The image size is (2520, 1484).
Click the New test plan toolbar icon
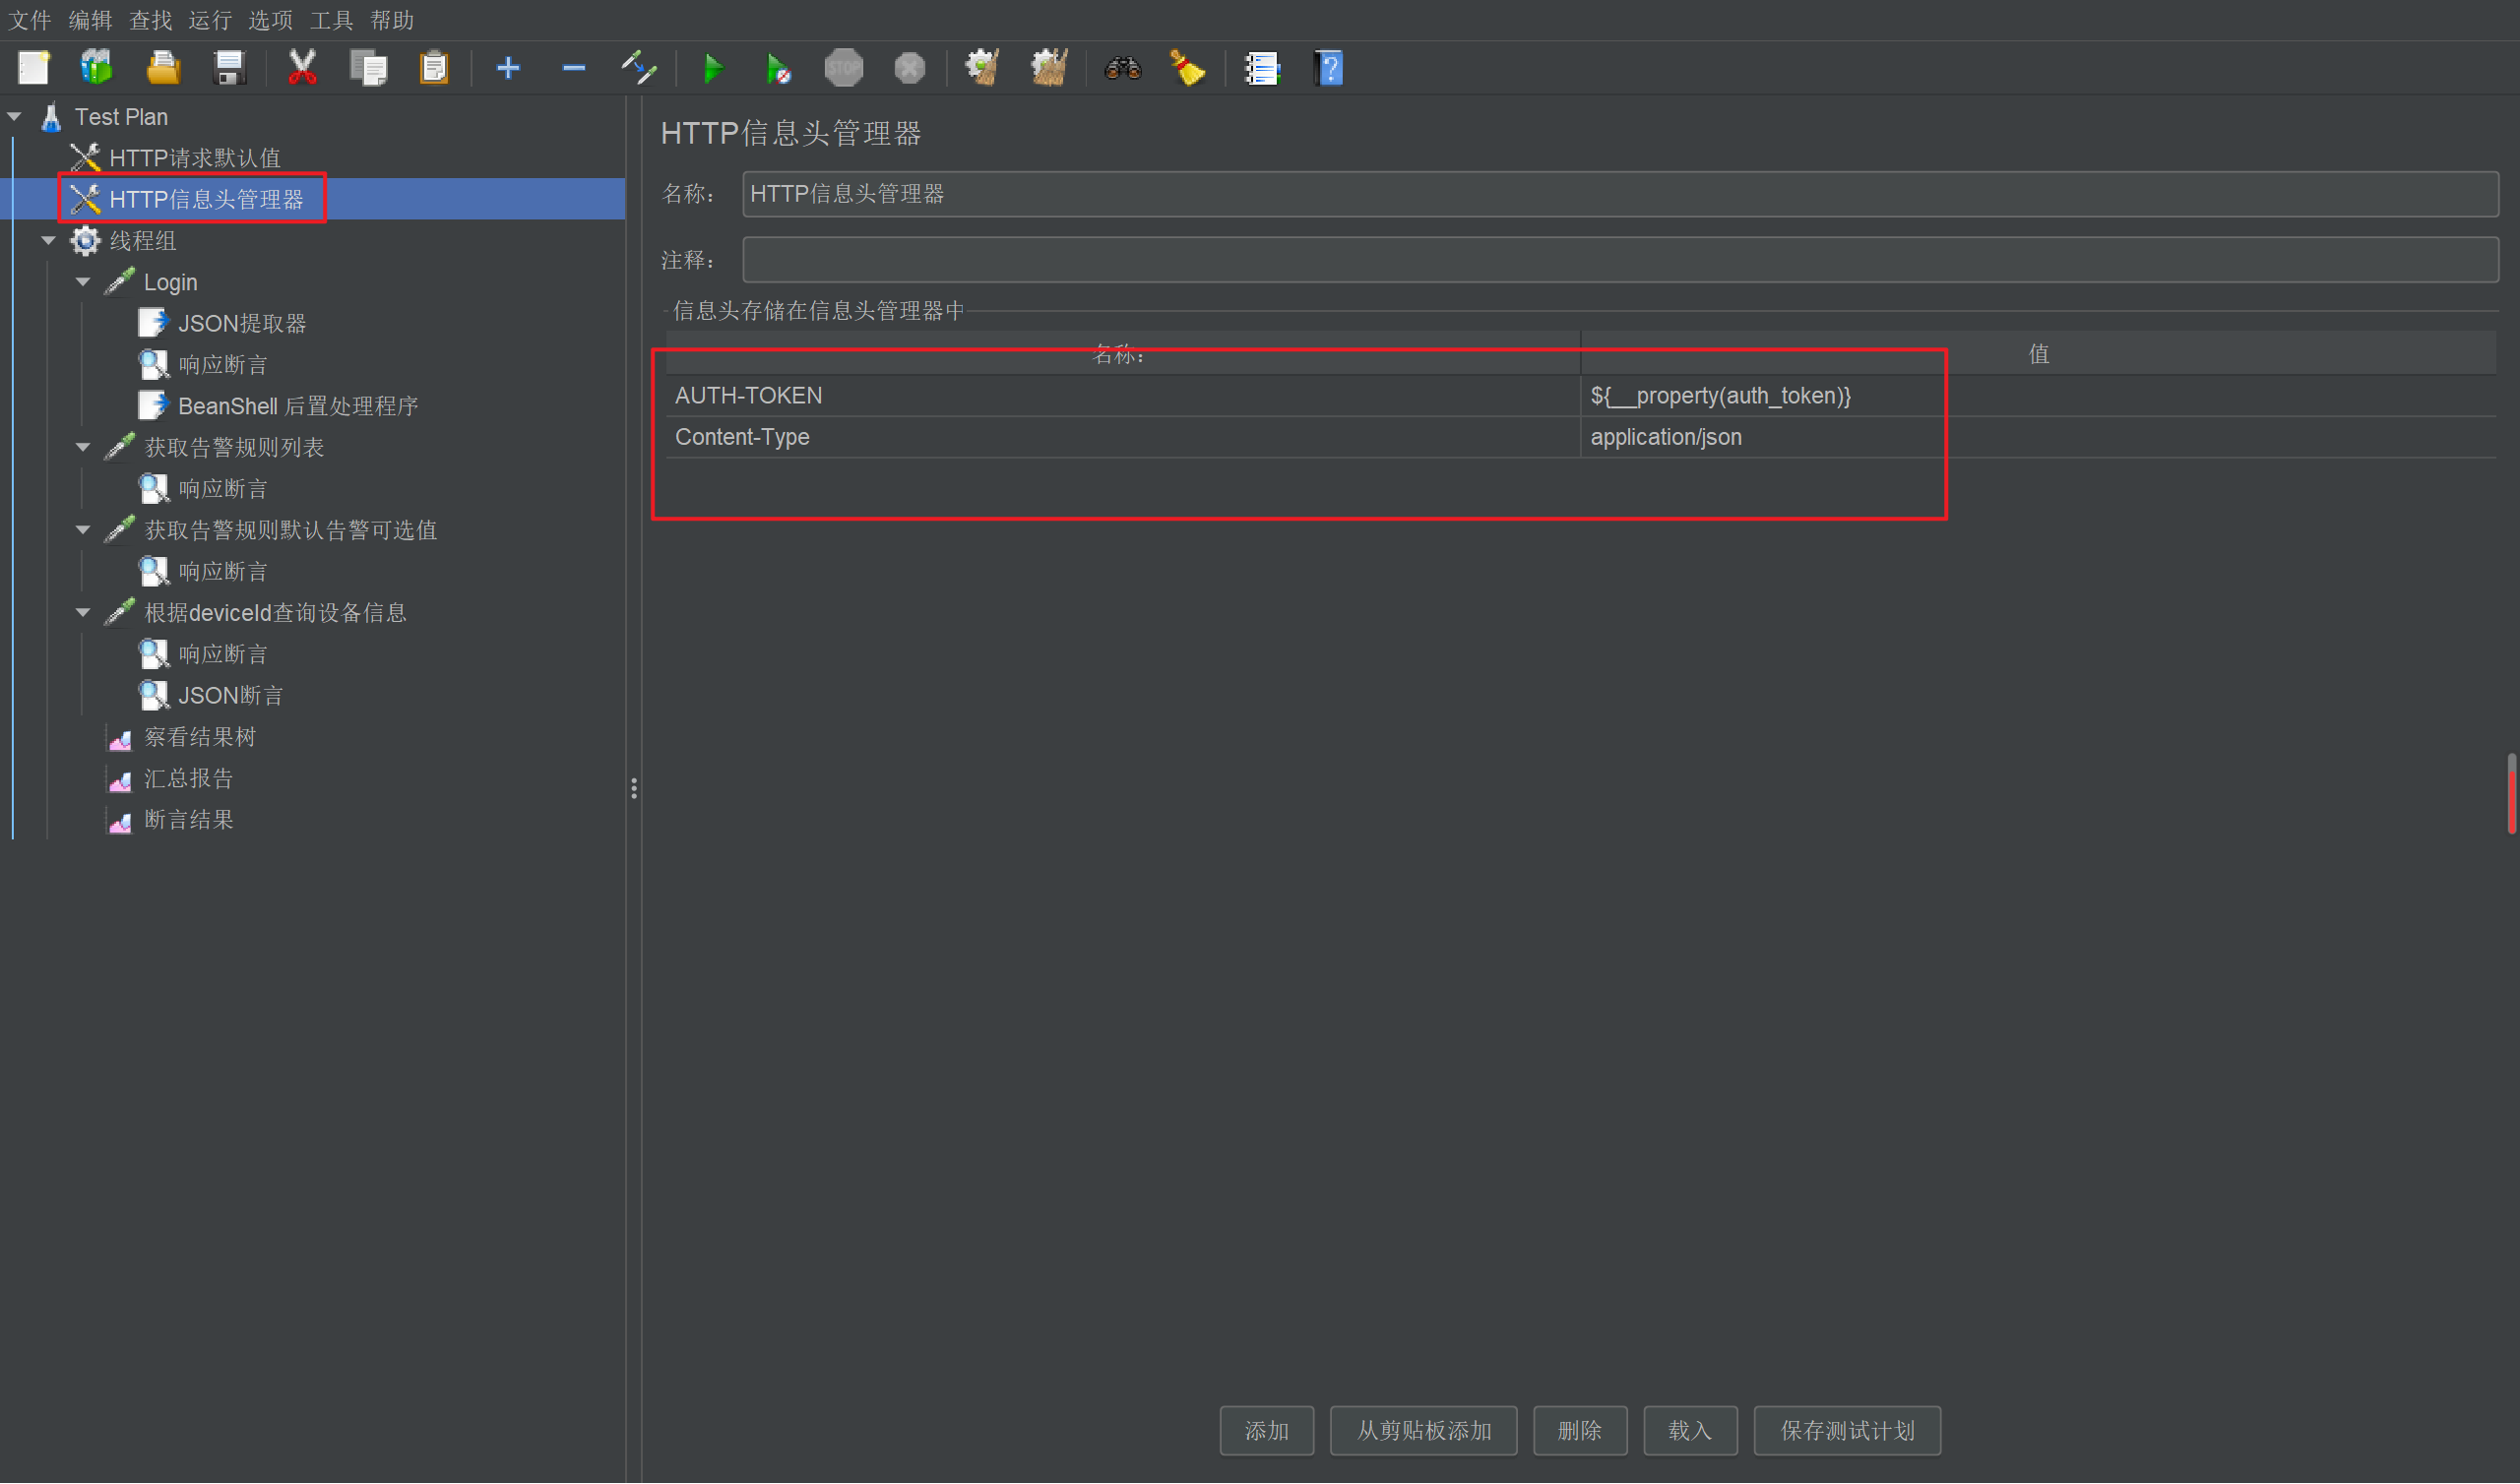pos(33,68)
